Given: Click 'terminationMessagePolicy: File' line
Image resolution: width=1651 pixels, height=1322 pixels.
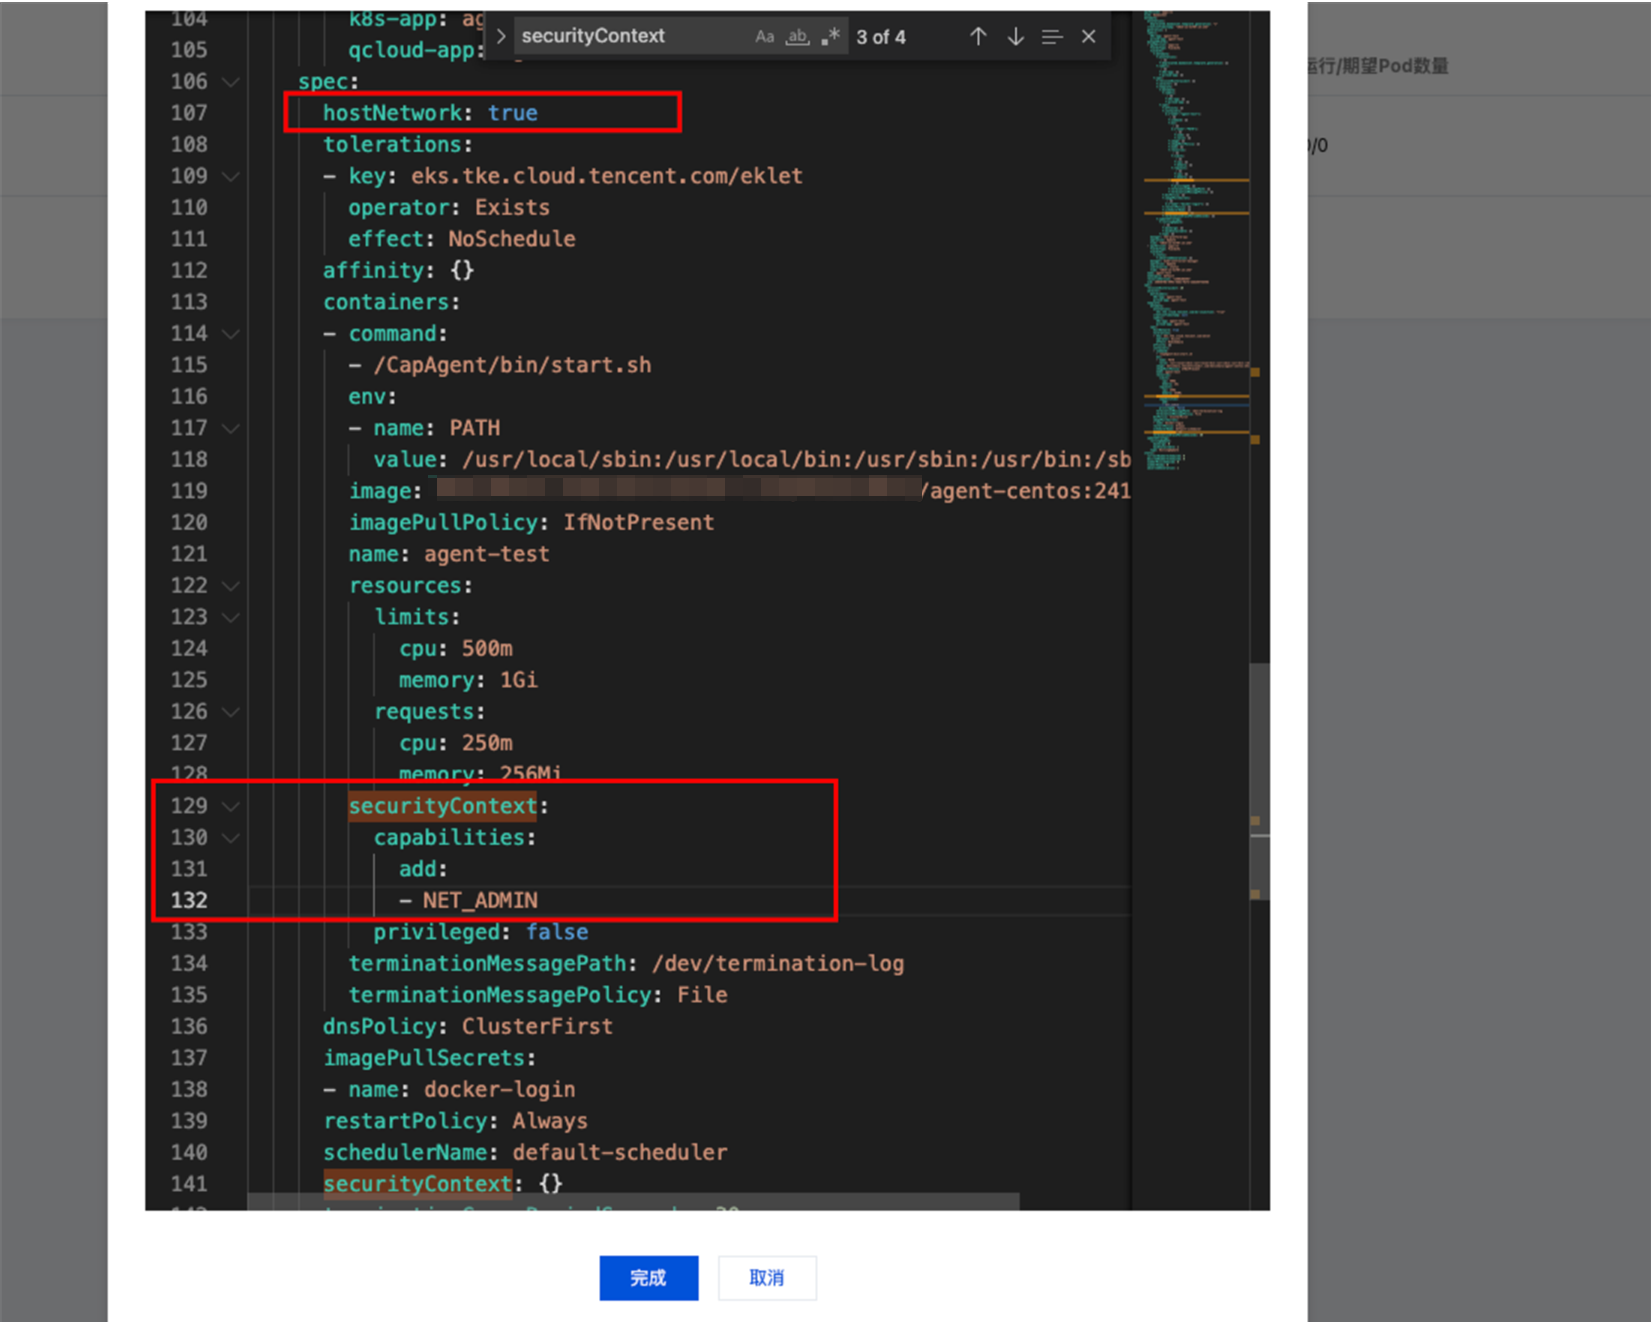Looking at the screenshot, I should (538, 995).
